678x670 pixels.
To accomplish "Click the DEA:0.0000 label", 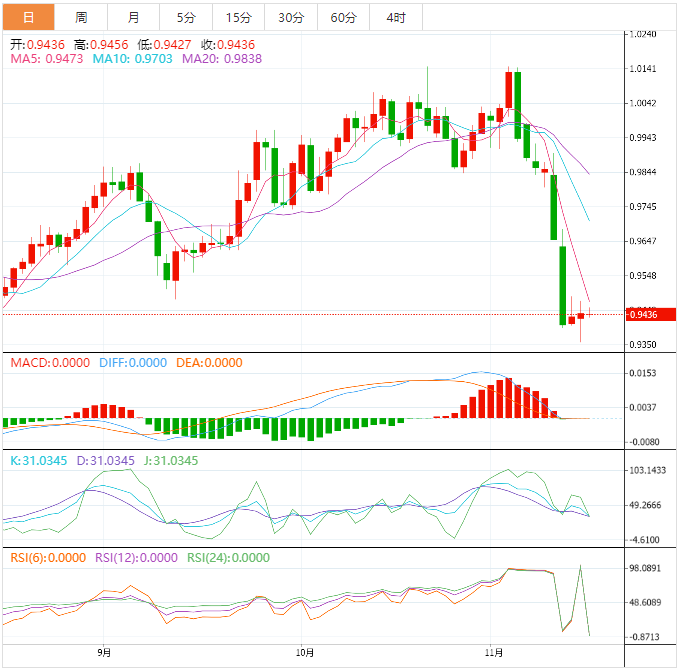I will click(209, 362).
